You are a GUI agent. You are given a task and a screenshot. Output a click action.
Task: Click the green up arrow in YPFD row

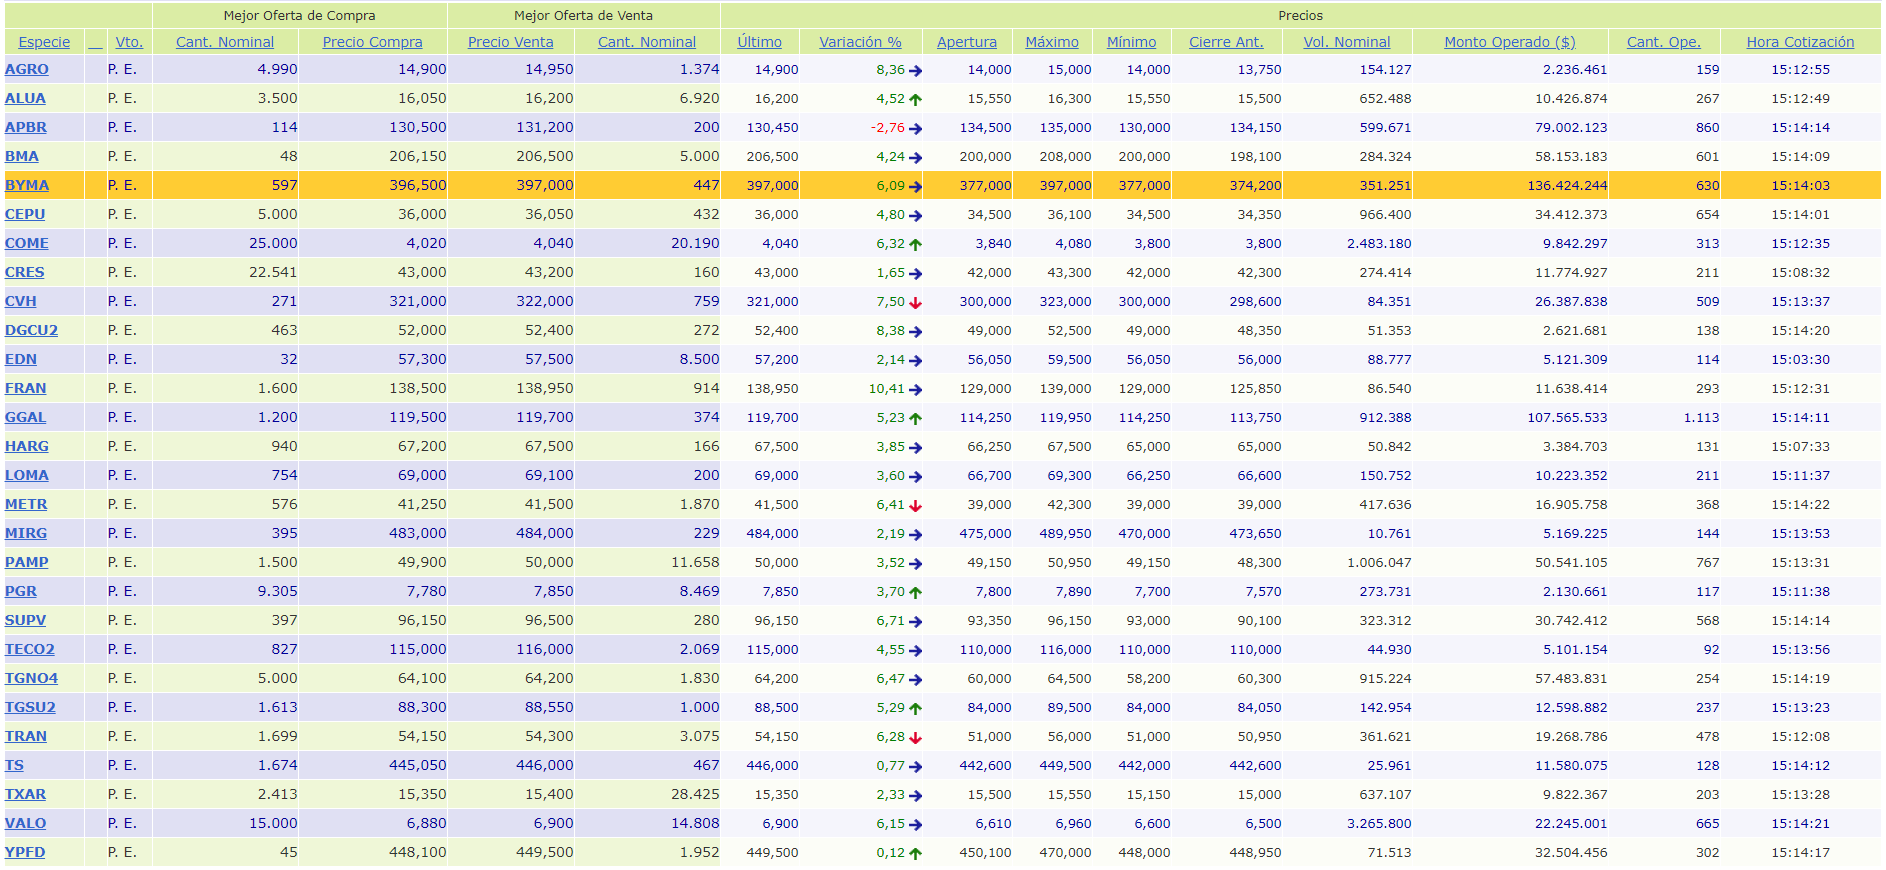click(x=915, y=853)
